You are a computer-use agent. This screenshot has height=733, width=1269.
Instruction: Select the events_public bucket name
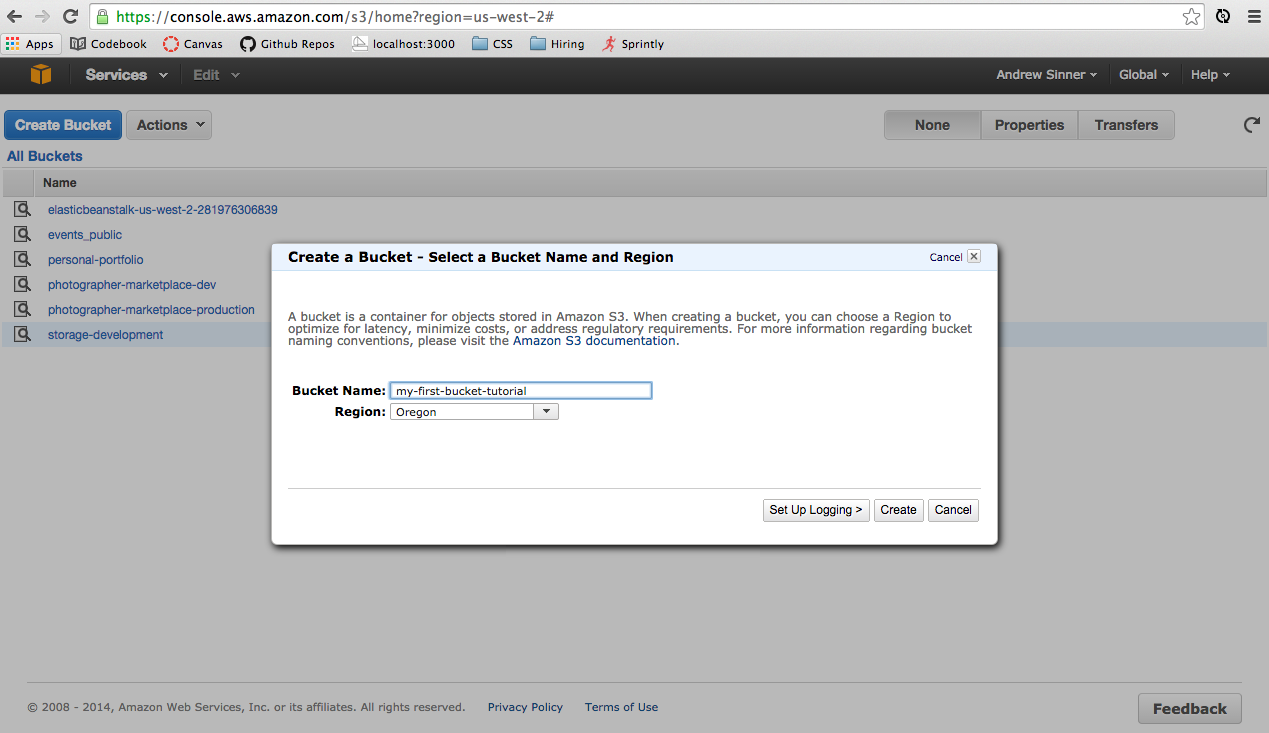tap(85, 235)
